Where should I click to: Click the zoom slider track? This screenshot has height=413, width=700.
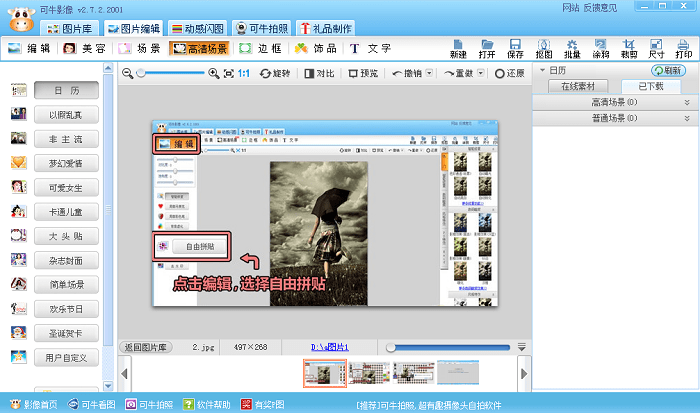pyautogui.click(x=175, y=74)
